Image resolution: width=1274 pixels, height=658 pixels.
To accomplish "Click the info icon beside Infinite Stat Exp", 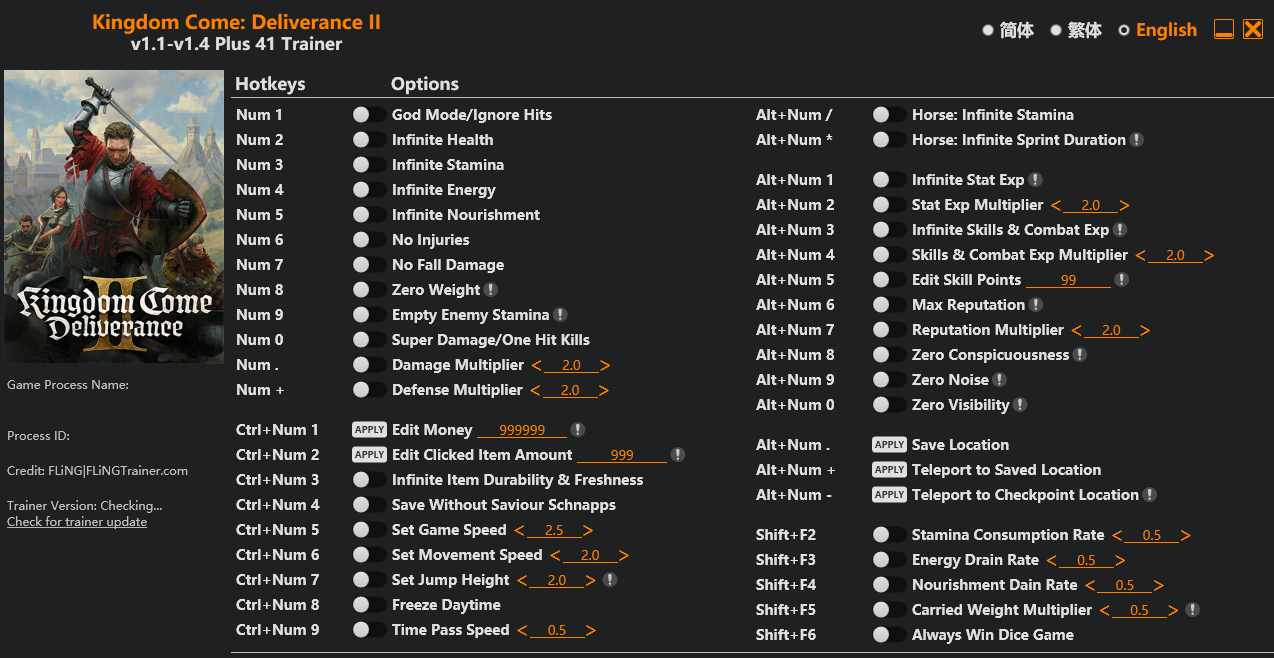I will tap(1036, 180).
